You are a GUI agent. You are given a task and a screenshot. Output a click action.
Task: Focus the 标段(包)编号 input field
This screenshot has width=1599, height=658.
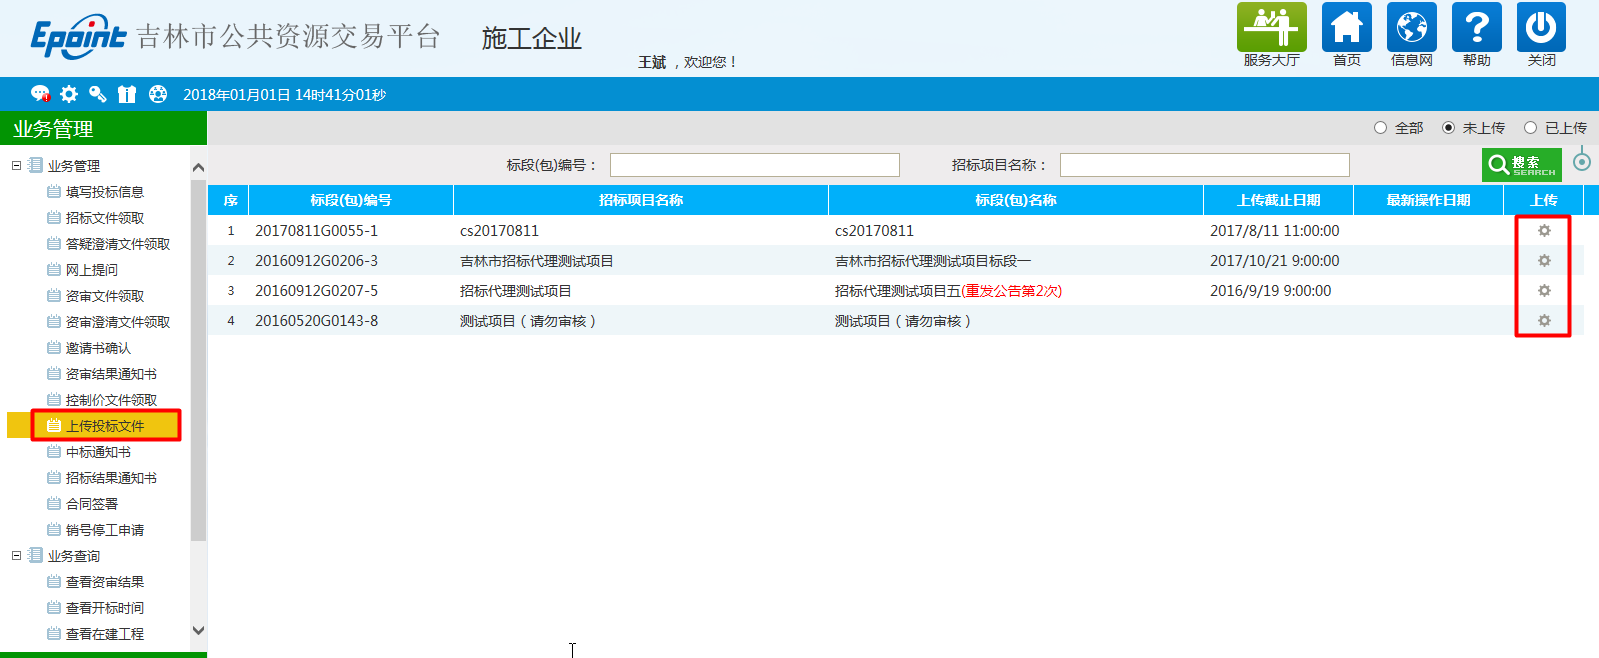coord(755,165)
